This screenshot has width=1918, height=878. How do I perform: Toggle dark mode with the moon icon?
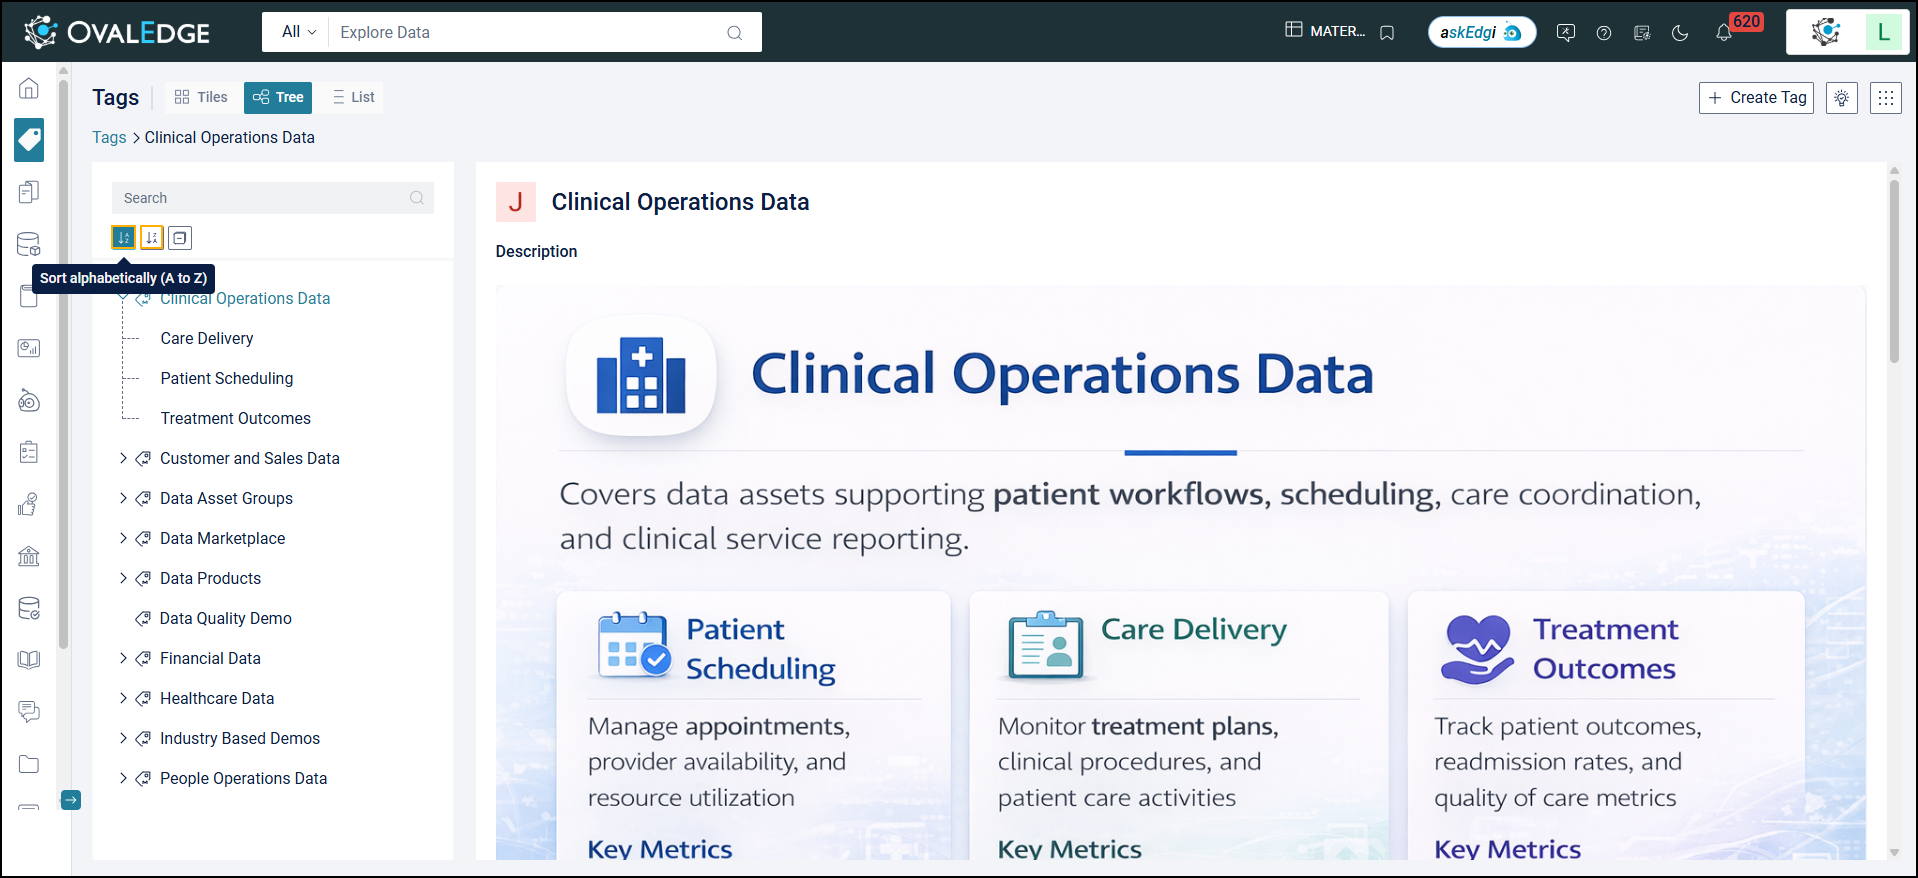(x=1680, y=33)
